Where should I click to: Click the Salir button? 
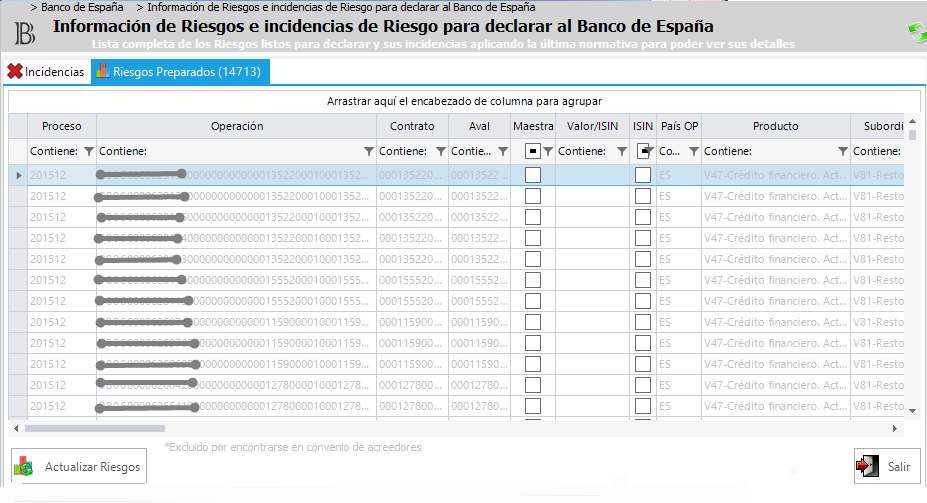tap(887, 466)
